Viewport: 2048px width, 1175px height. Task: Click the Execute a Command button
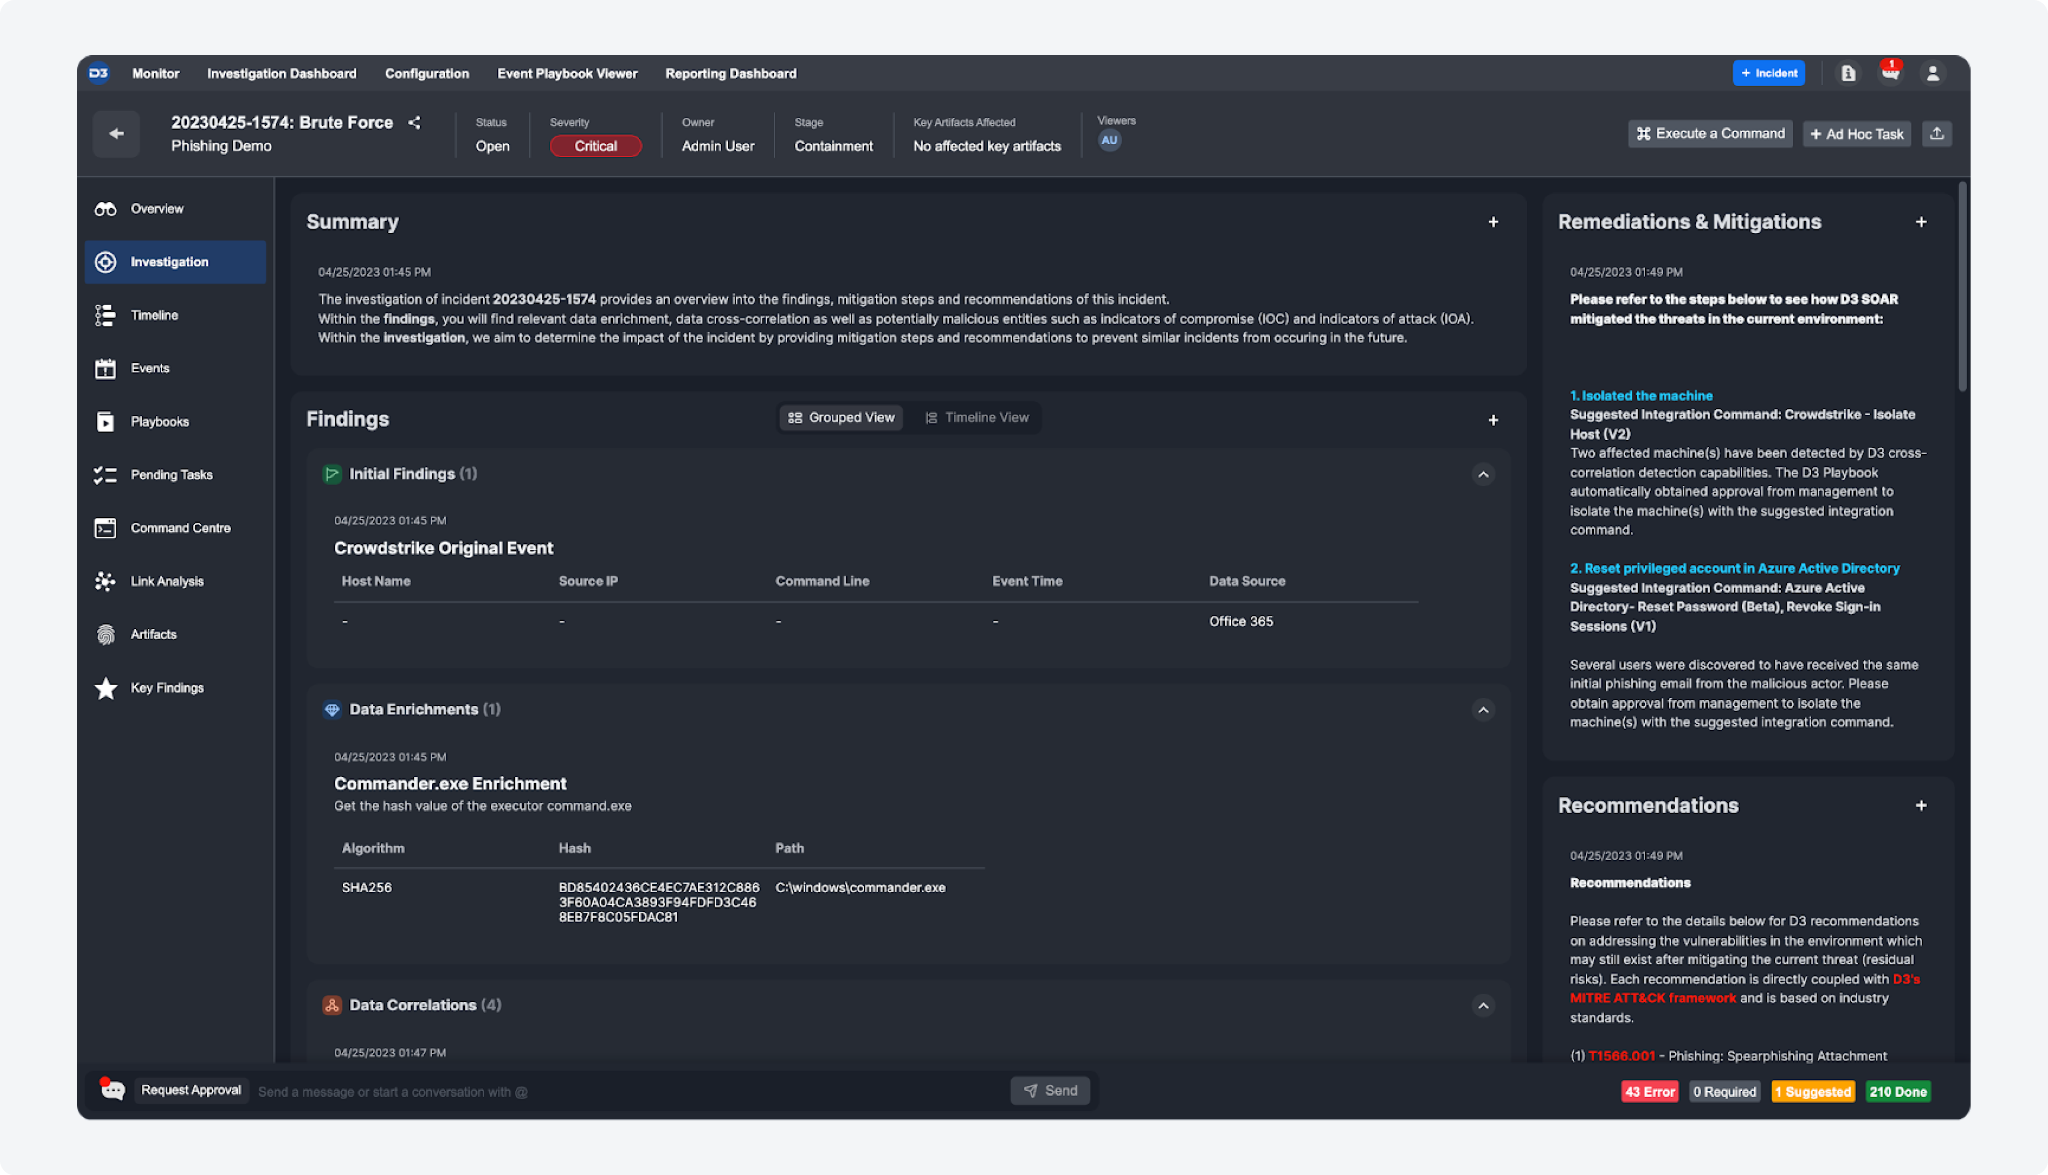1709,134
